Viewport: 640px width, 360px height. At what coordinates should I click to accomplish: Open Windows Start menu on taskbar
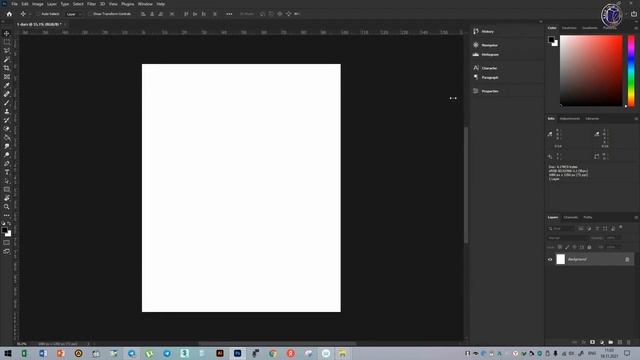click(7, 353)
